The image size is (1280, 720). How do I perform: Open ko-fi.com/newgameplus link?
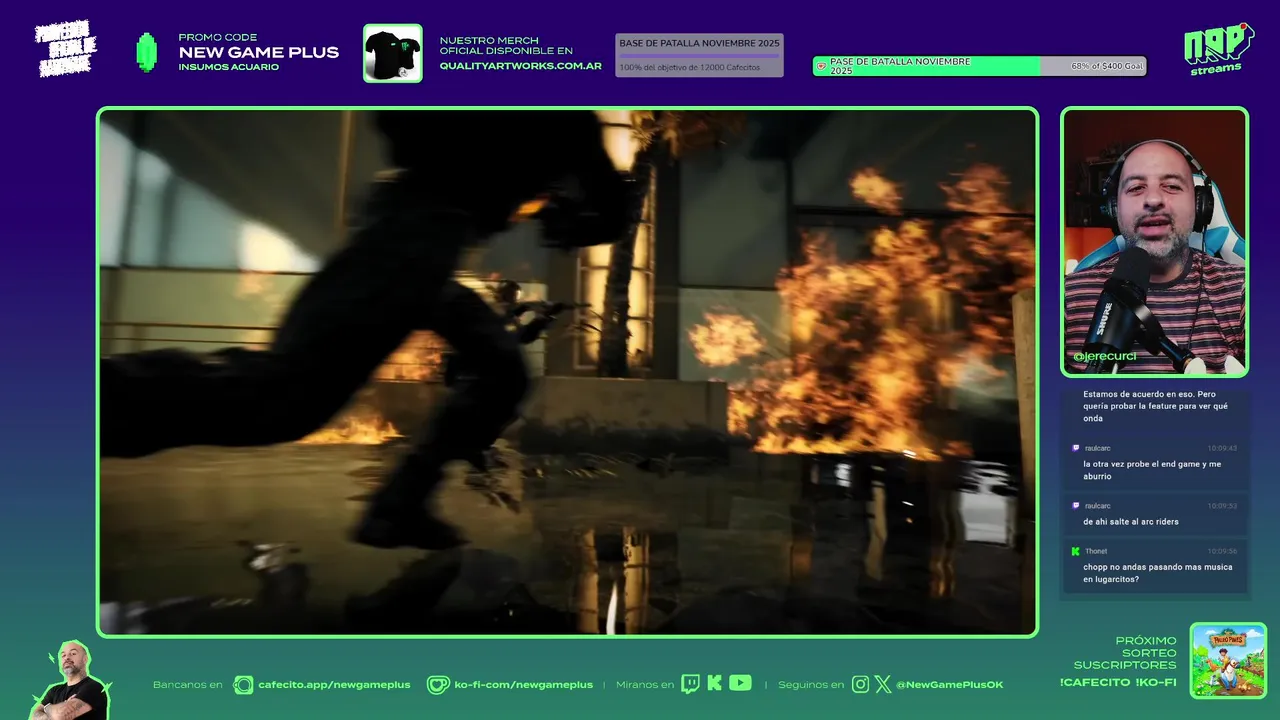[523, 685]
